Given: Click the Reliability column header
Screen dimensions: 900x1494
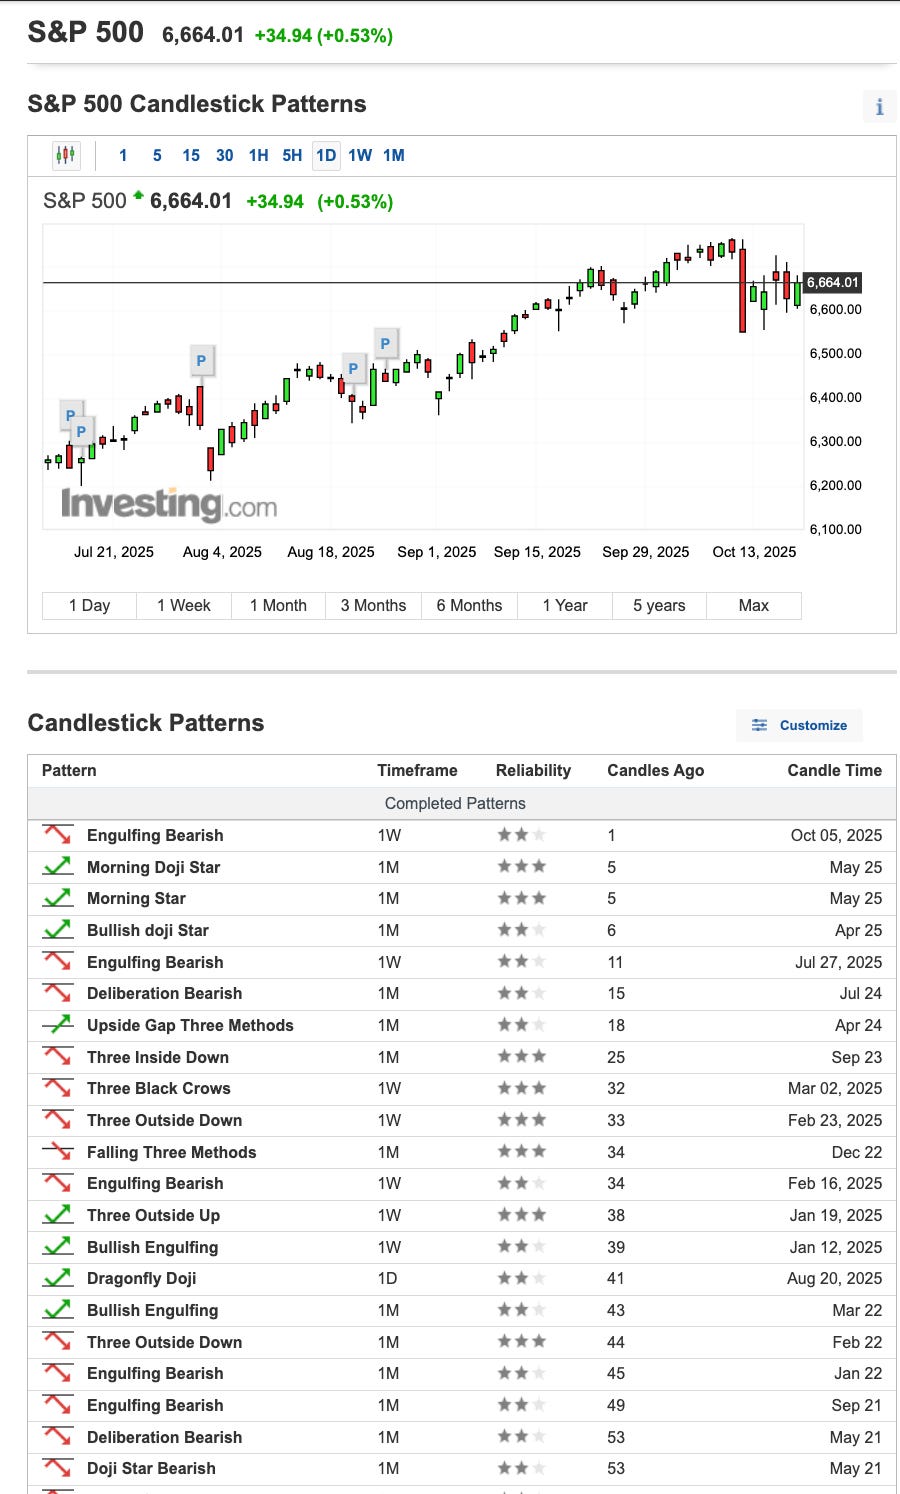Looking at the screenshot, I should tap(533, 770).
